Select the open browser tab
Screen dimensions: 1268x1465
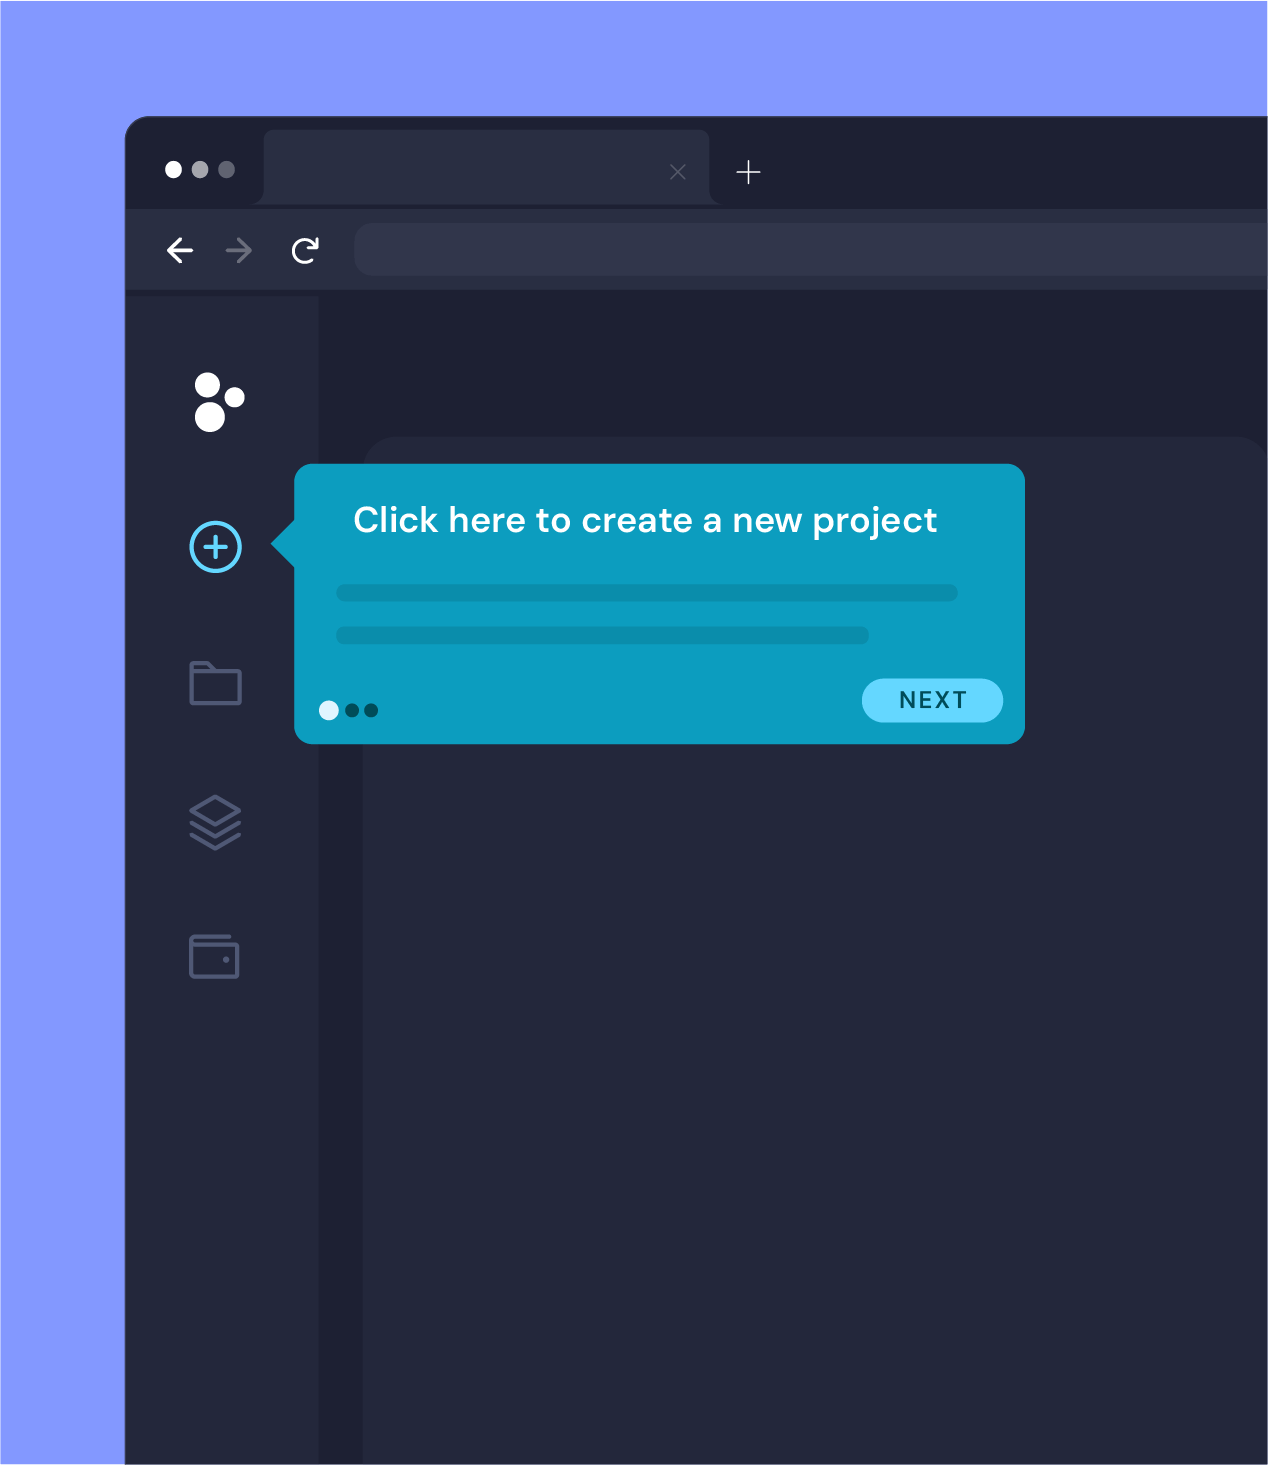486,167
